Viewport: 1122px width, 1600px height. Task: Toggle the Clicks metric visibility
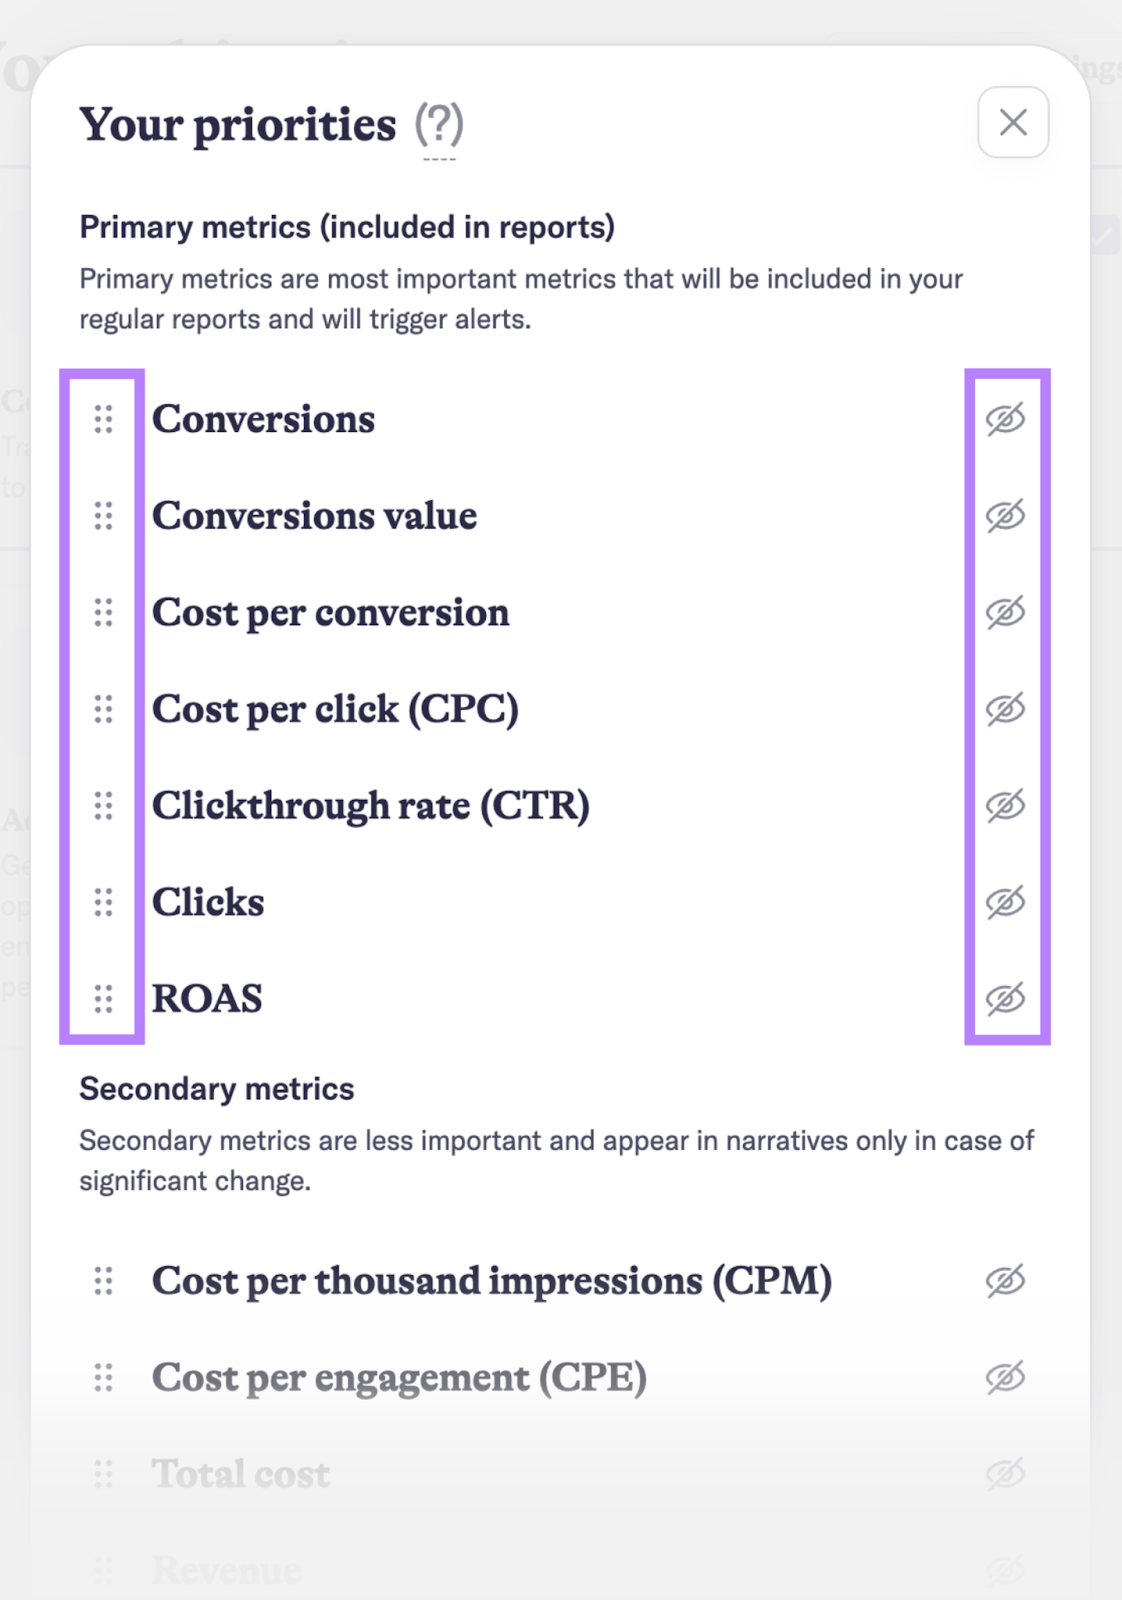click(1005, 902)
